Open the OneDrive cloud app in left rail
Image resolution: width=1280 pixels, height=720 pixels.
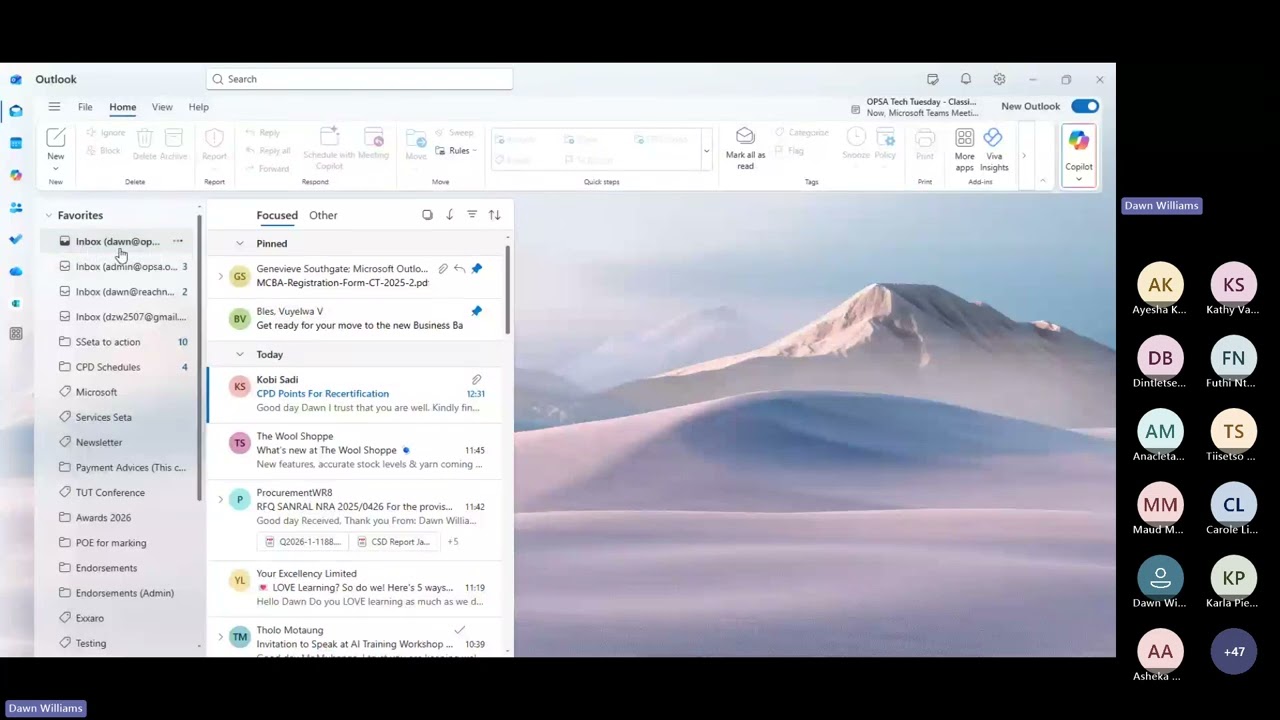16,271
